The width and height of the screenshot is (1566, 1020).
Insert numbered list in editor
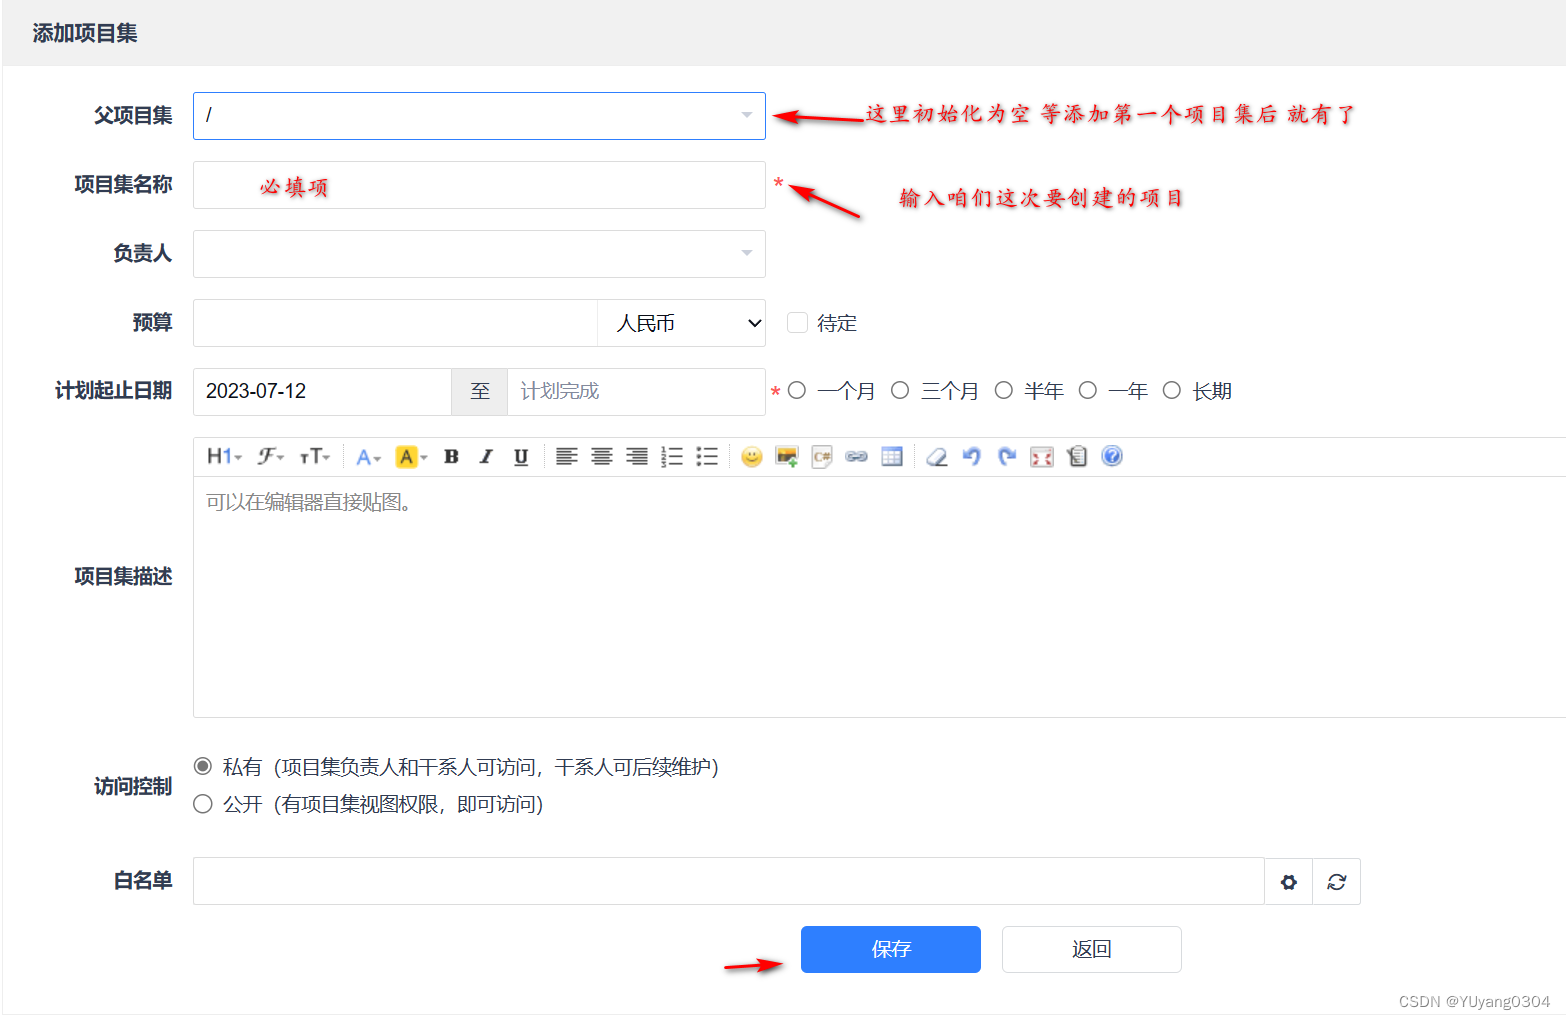(x=672, y=457)
